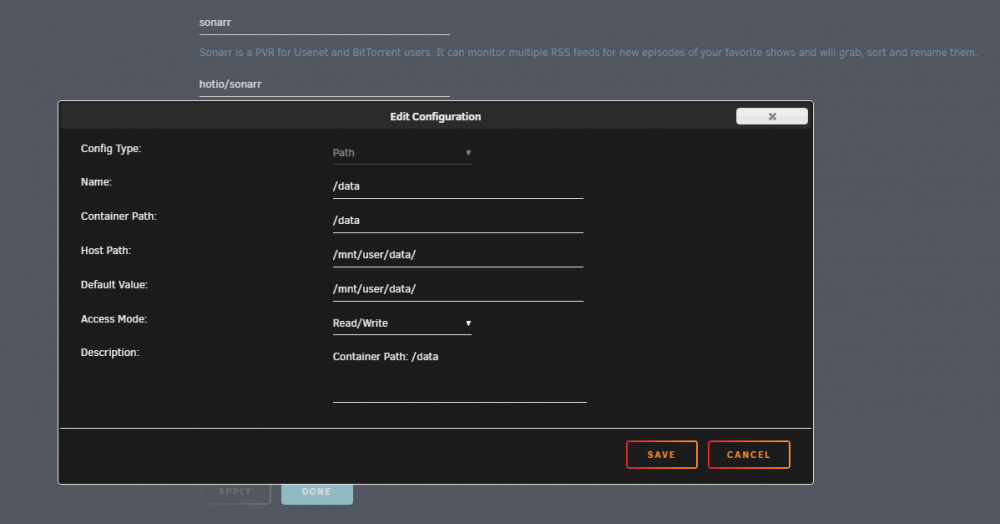Click the sonarr container name field
Image resolution: width=1000 pixels, height=524 pixels.
(x=324, y=23)
